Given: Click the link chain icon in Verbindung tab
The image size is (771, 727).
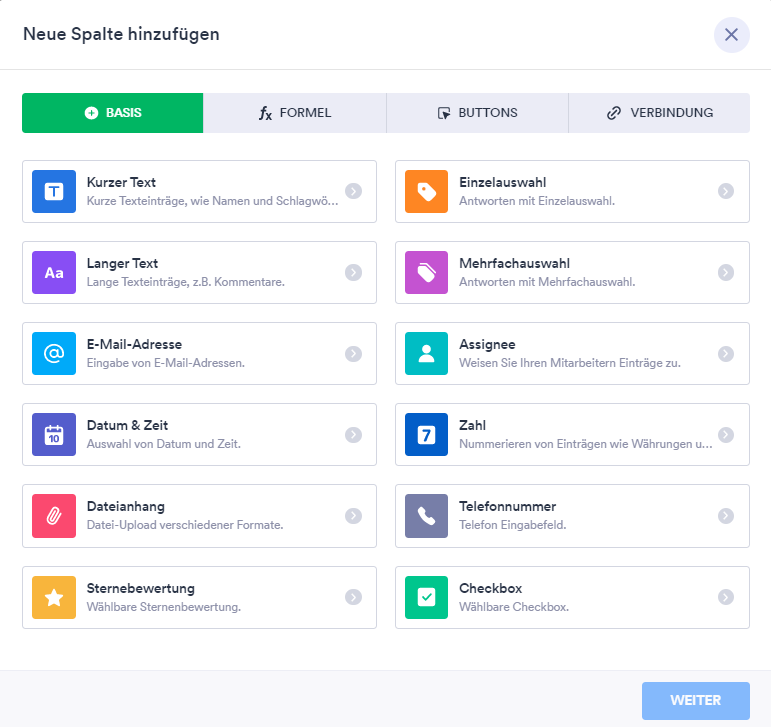Looking at the screenshot, I should (614, 113).
